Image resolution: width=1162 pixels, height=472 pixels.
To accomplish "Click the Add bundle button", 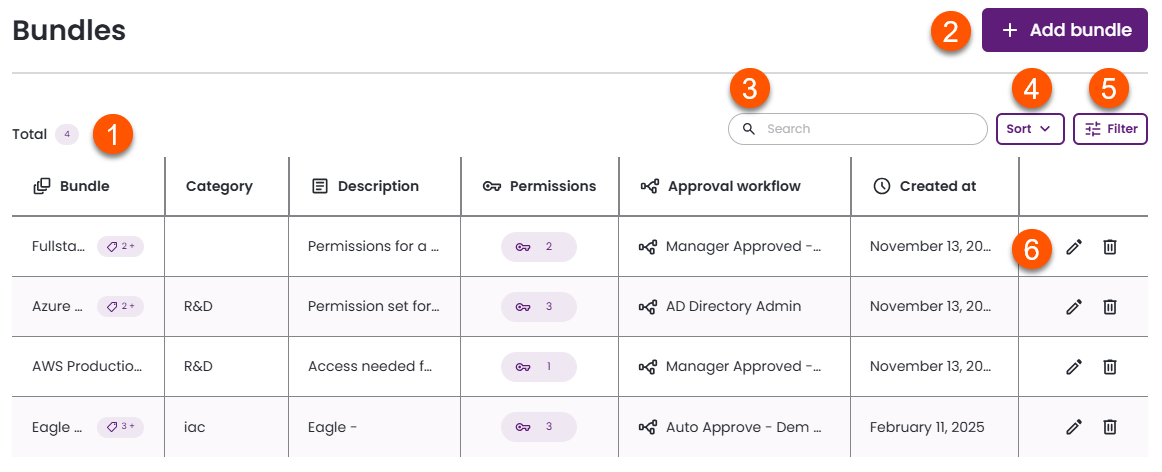I will pyautogui.click(x=1065, y=30).
